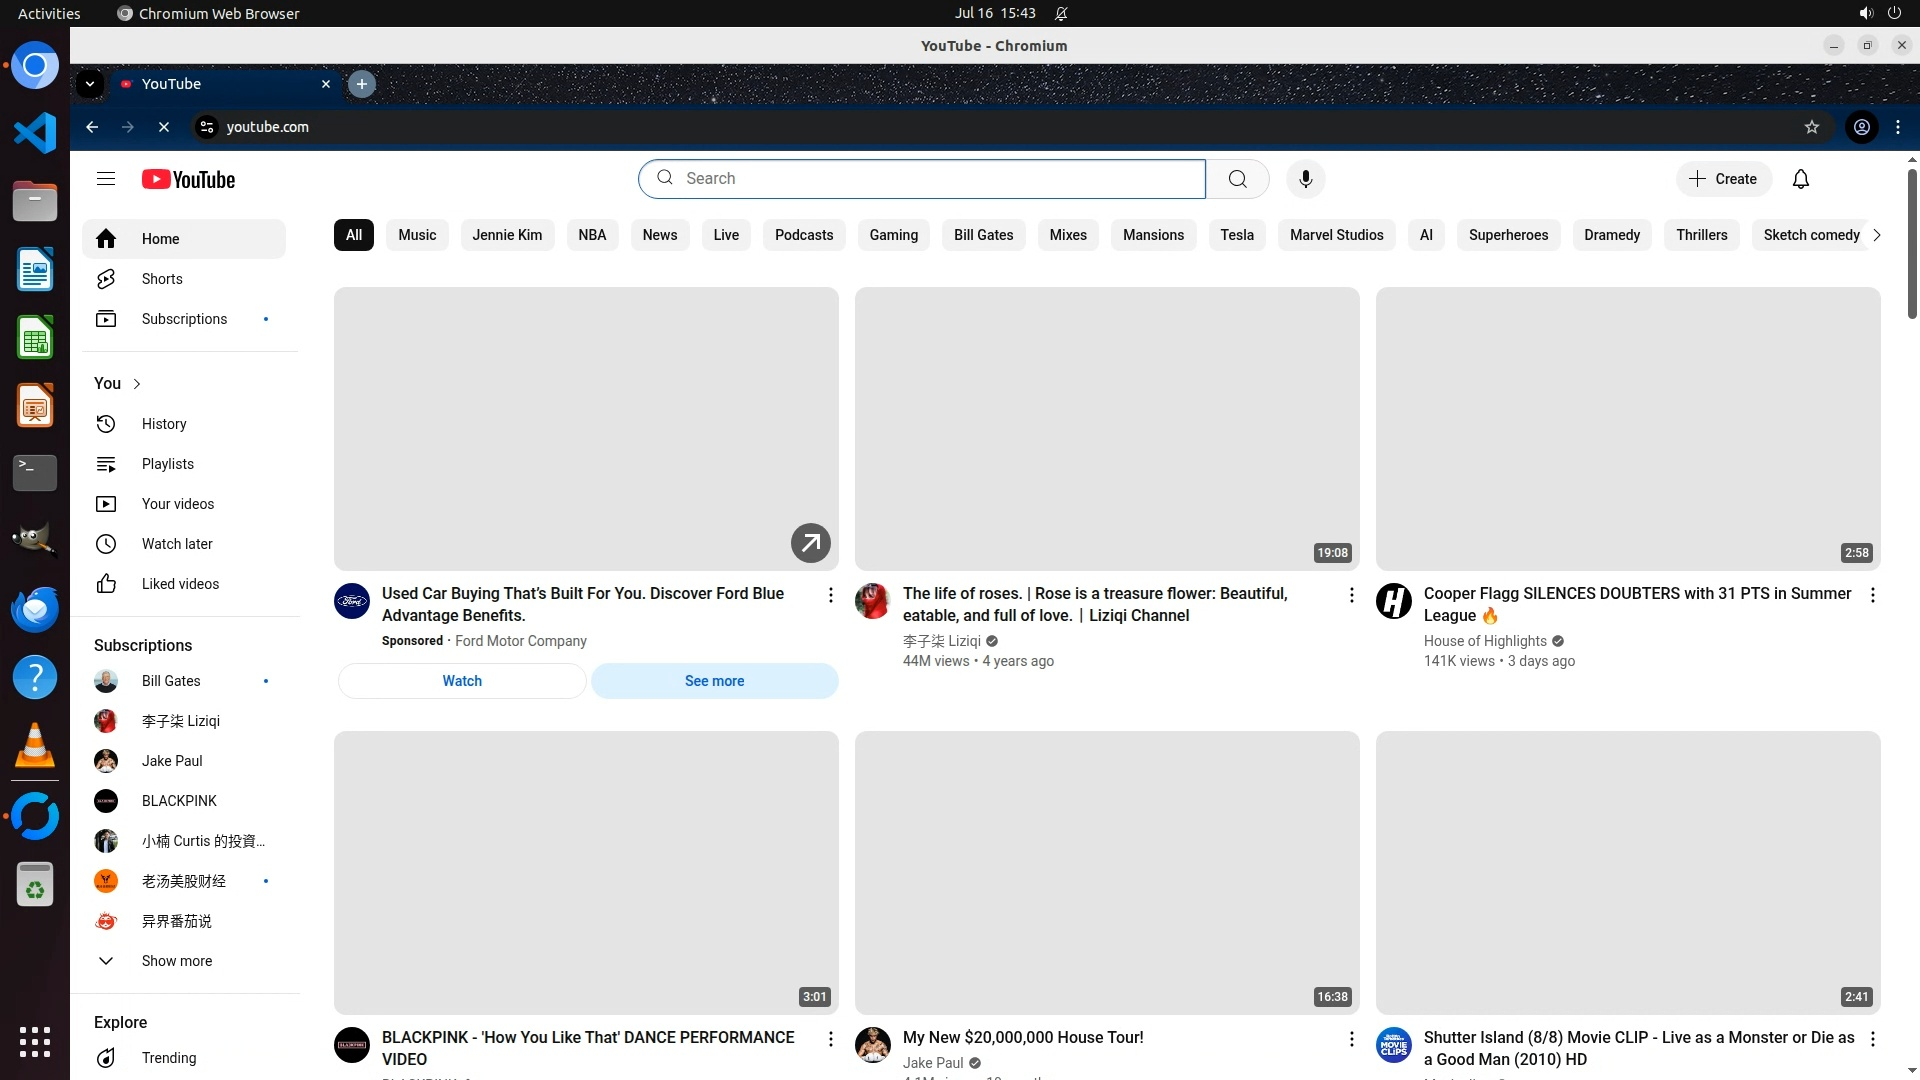Open Watch later in sidebar
Image resolution: width=1920 pixels, height=1080 pixels.
point(177,544)
